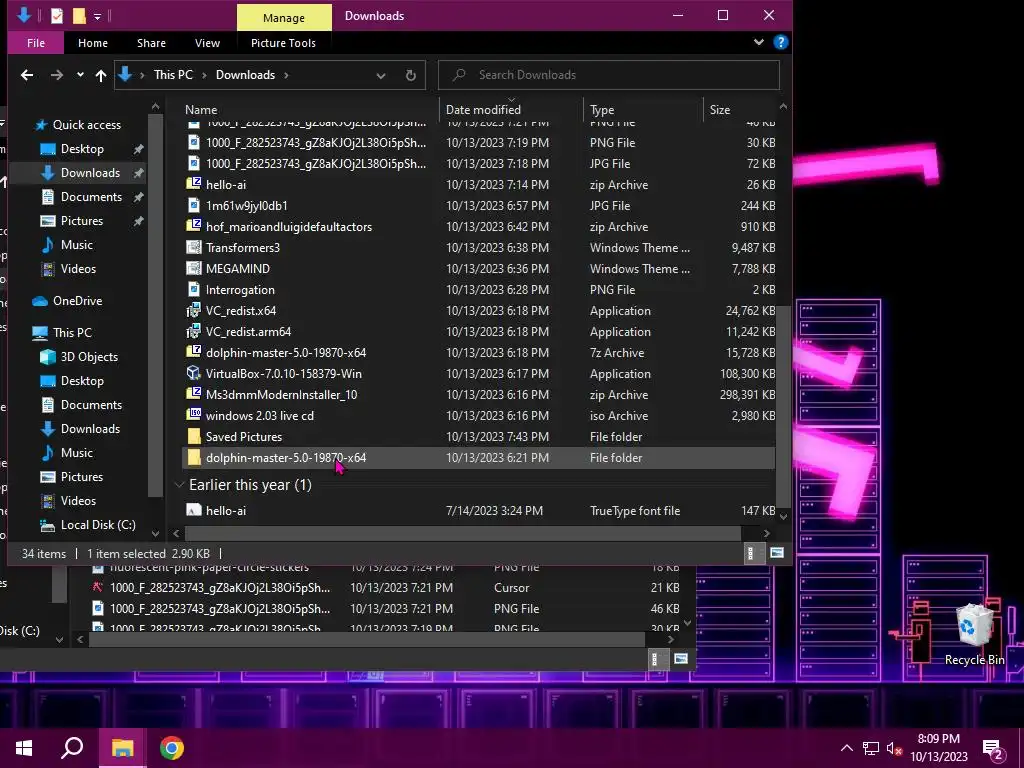Viewport: 1024px width, 768px height.
Task: Collapse the Earlier this year group
Action: coord(180,485)
